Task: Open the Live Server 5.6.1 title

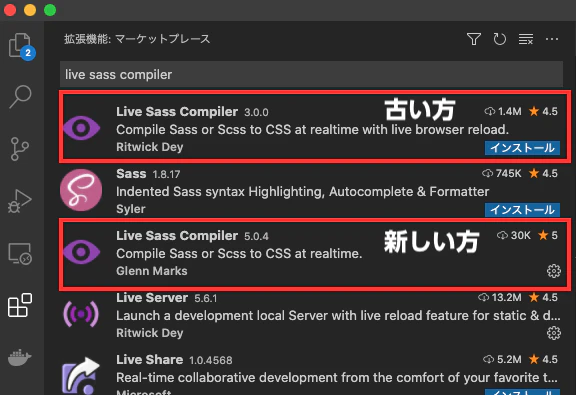Action: 152,297
